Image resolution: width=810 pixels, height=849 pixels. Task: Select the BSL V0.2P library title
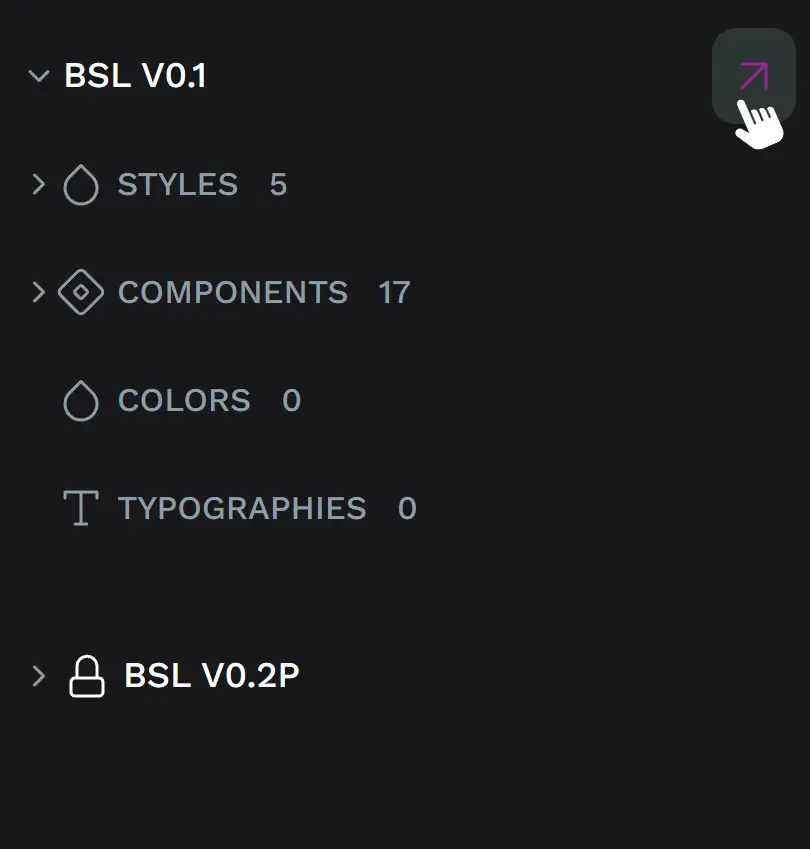click(212, 676)
